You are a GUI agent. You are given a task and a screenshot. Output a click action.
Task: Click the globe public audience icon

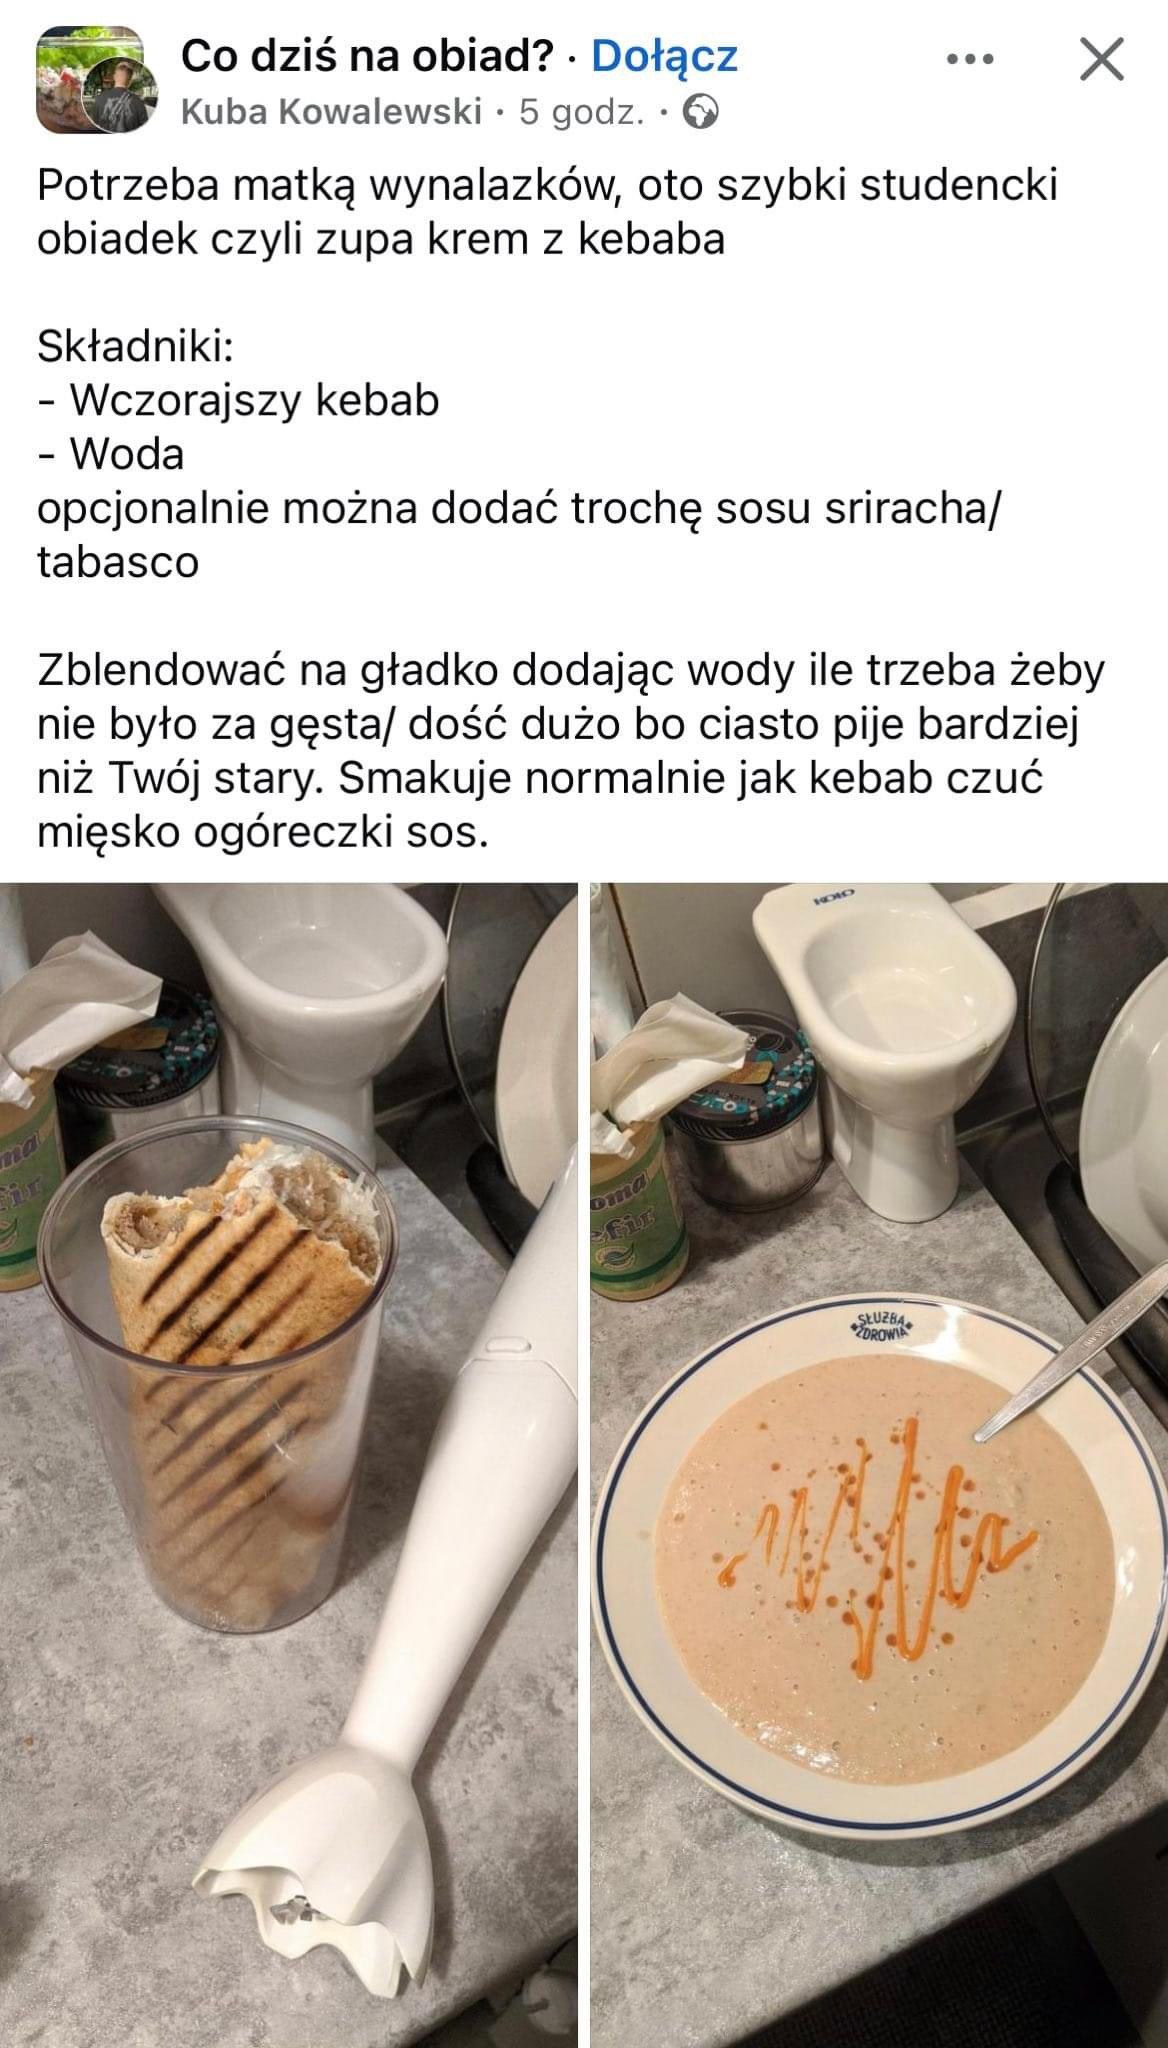pos(703,113)
